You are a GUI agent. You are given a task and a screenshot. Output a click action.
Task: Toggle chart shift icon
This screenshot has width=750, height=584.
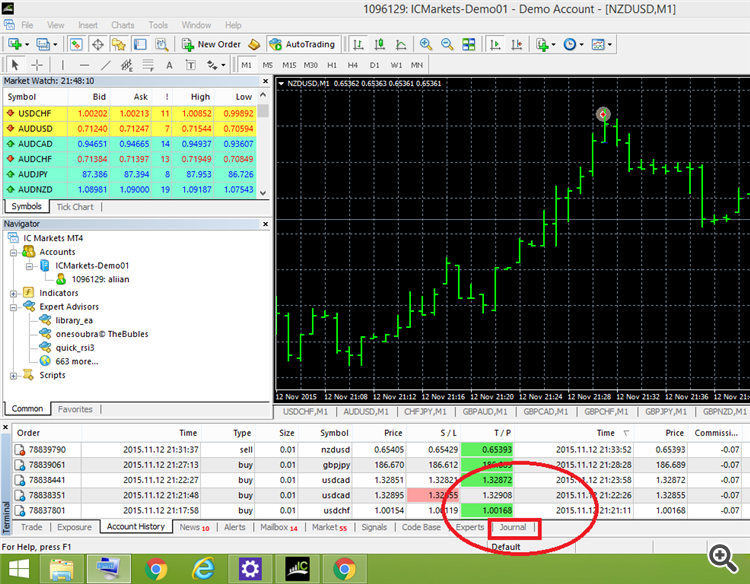[x=517, y=44]
